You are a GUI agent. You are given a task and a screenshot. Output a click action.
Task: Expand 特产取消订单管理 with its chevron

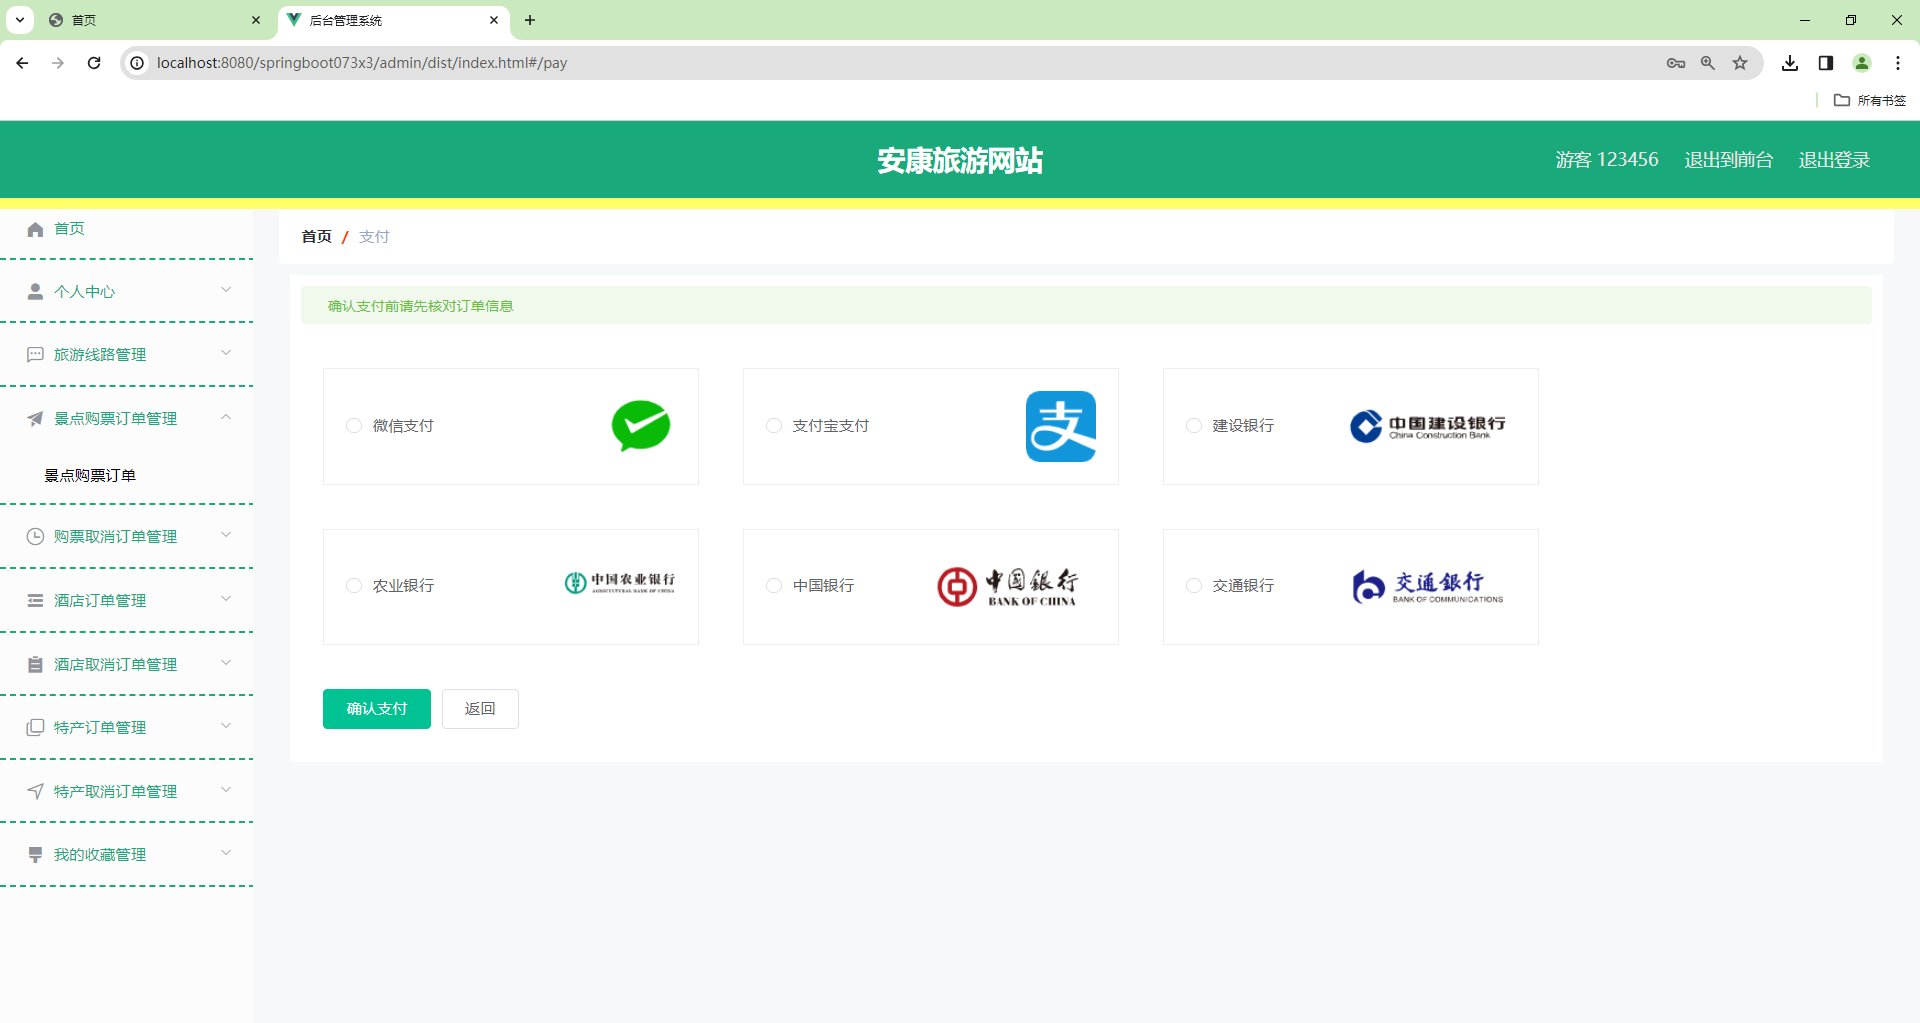click(226, 790)
